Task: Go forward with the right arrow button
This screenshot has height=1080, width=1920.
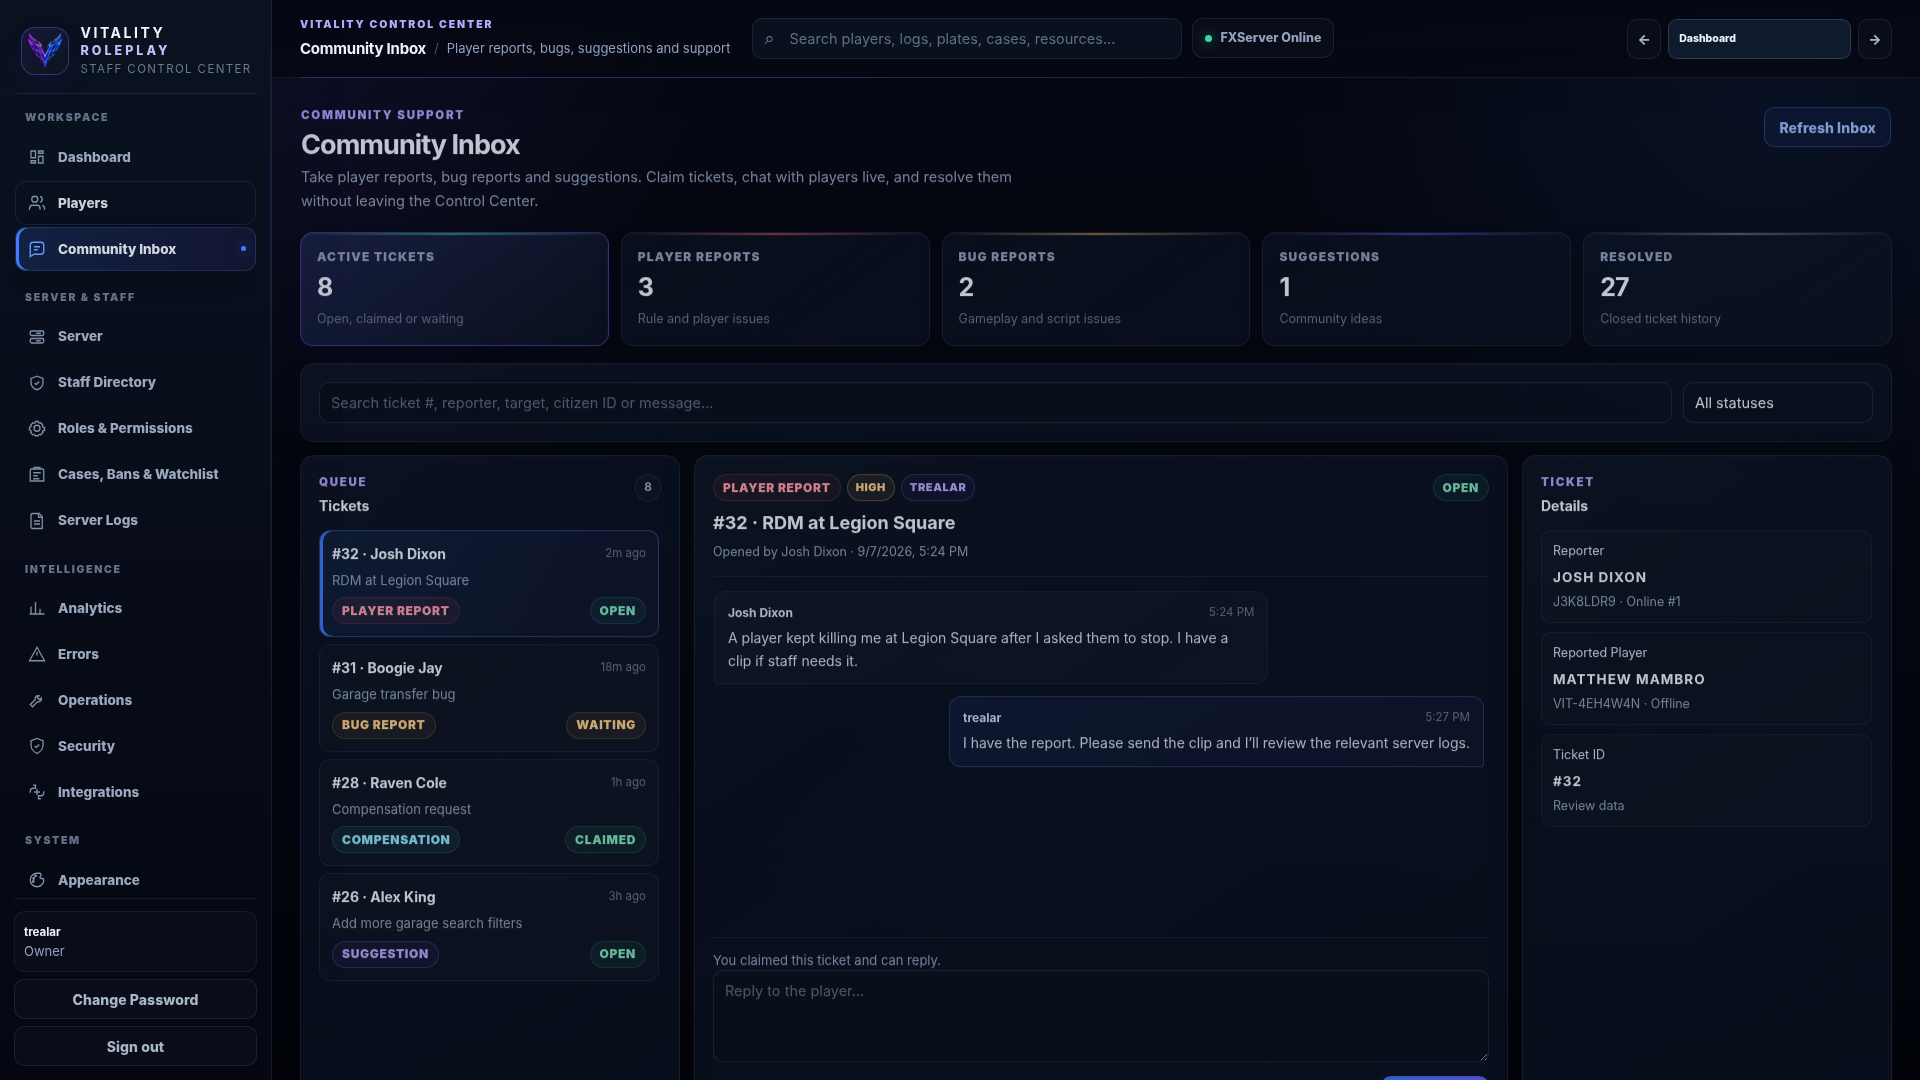Action: click(1875, 39)
